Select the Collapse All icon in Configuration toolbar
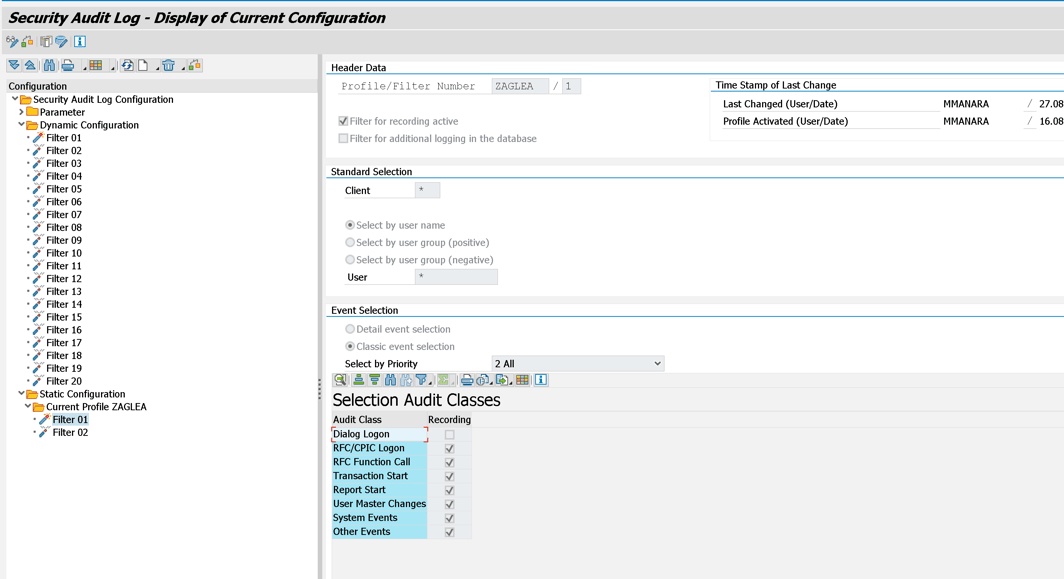Image resolution: width=1064 pixels, height=579 pixels. click(x=31, y=64)
